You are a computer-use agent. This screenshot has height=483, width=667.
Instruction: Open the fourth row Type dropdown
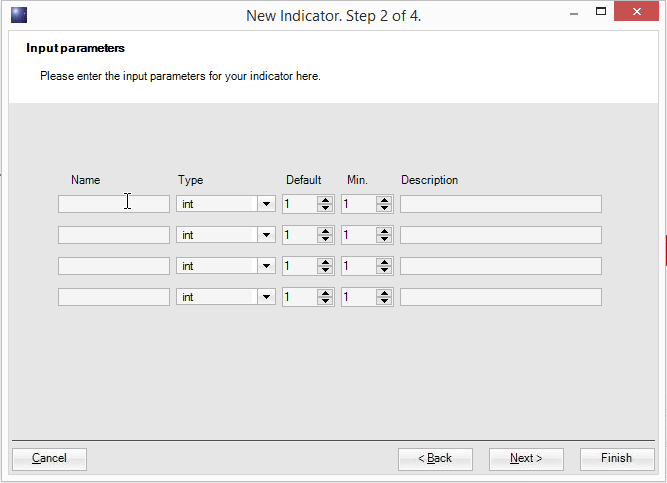click(x=266, y=297)
